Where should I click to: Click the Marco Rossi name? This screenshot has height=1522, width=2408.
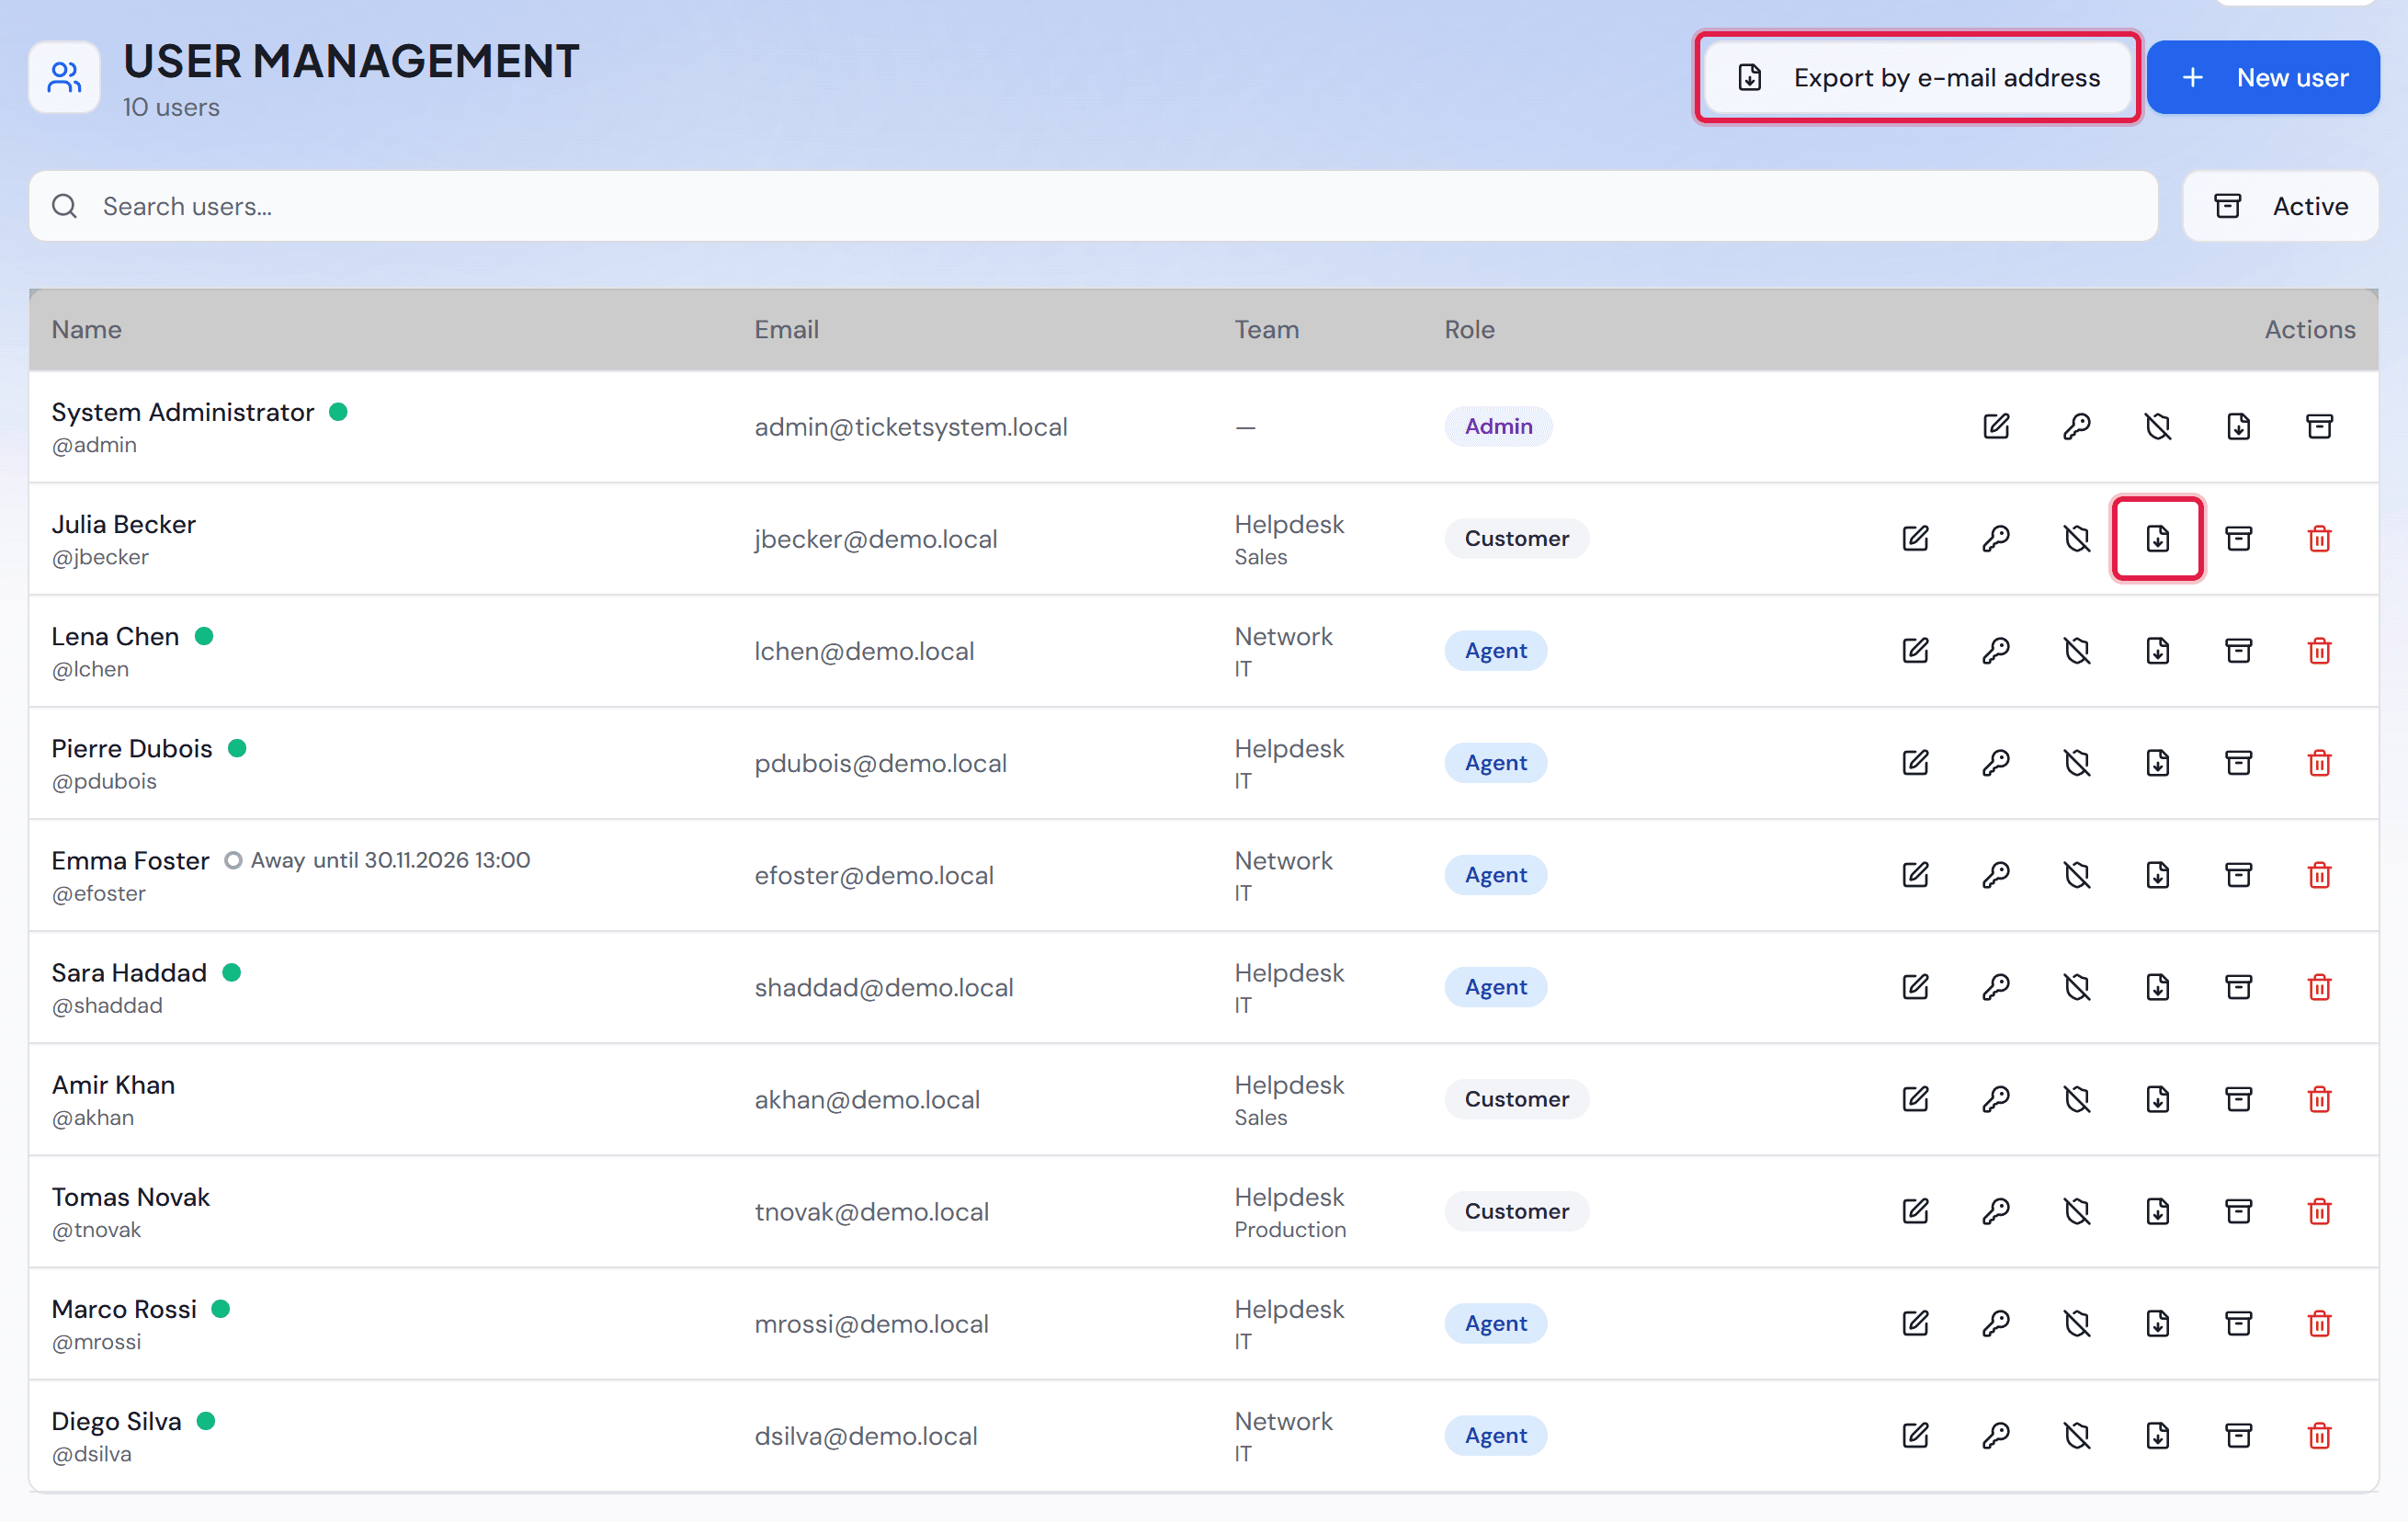(124, 1309)
